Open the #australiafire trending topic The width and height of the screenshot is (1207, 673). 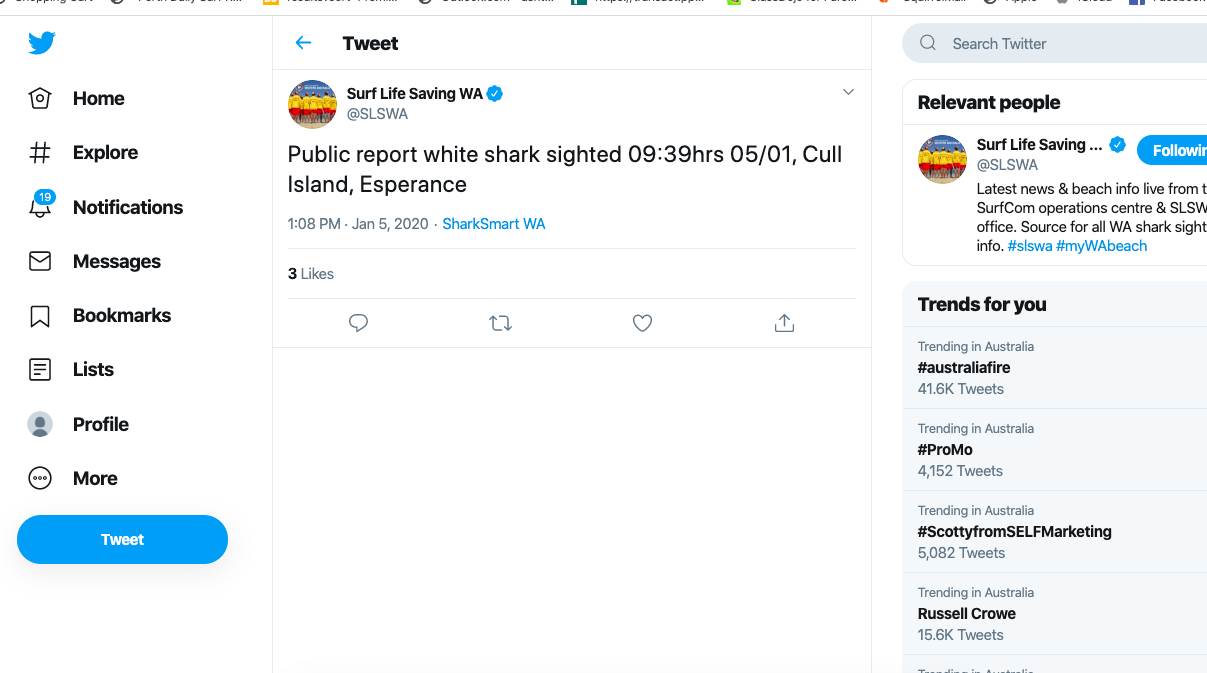point(964,368)
